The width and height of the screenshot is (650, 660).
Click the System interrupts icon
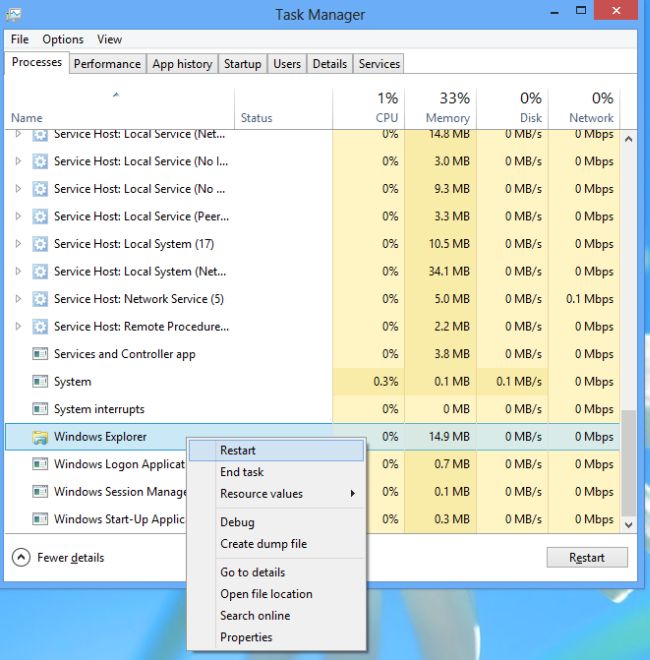pyautogui.click(x=40, y=409)
